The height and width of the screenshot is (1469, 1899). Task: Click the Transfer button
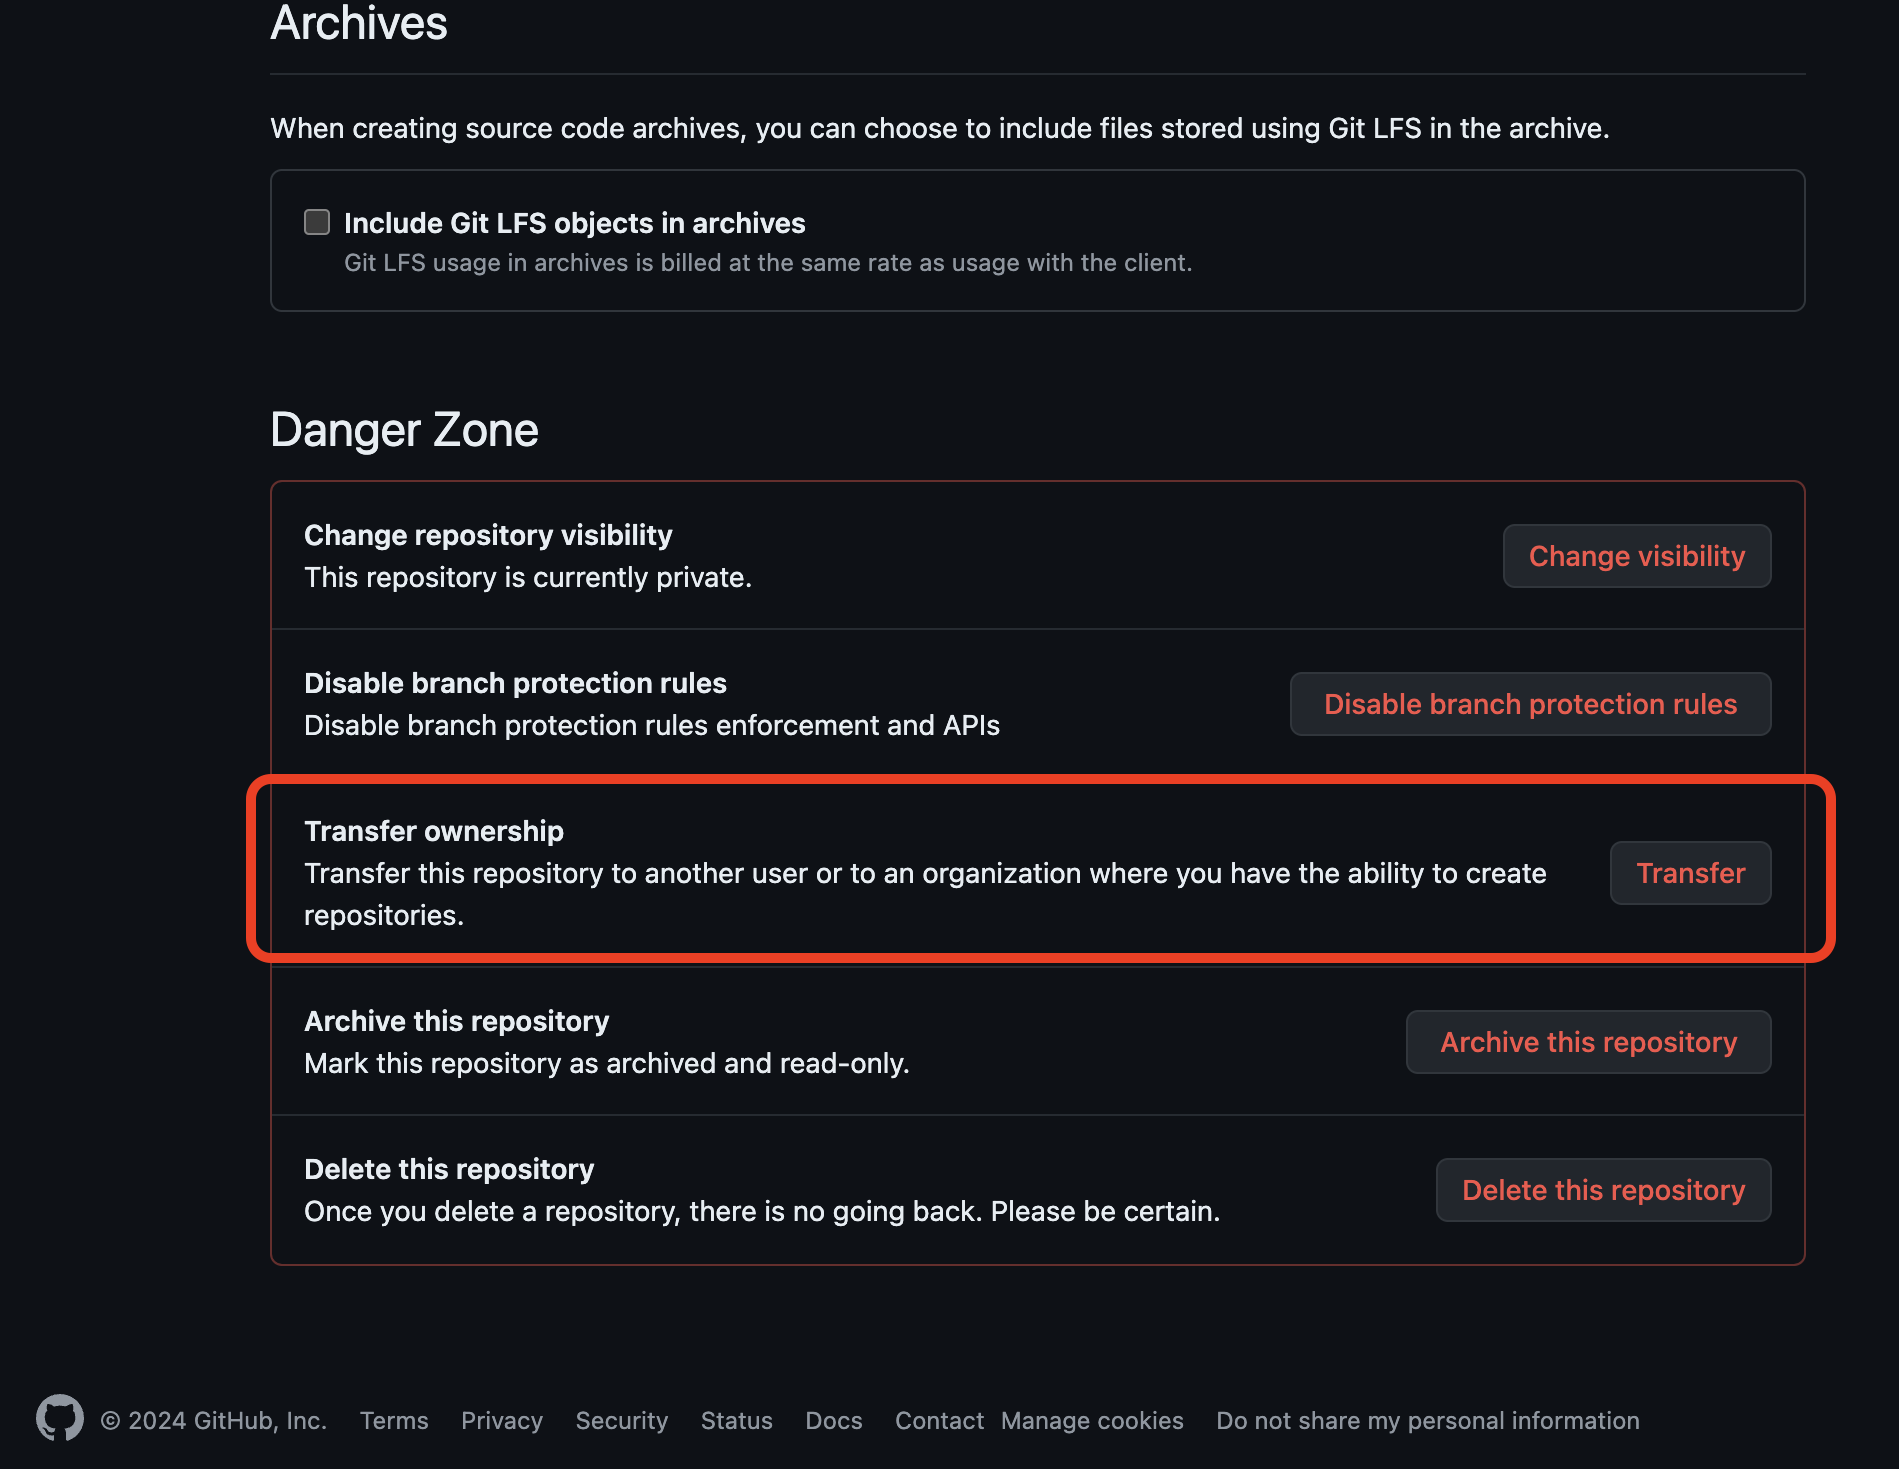tap(1690, 873)
